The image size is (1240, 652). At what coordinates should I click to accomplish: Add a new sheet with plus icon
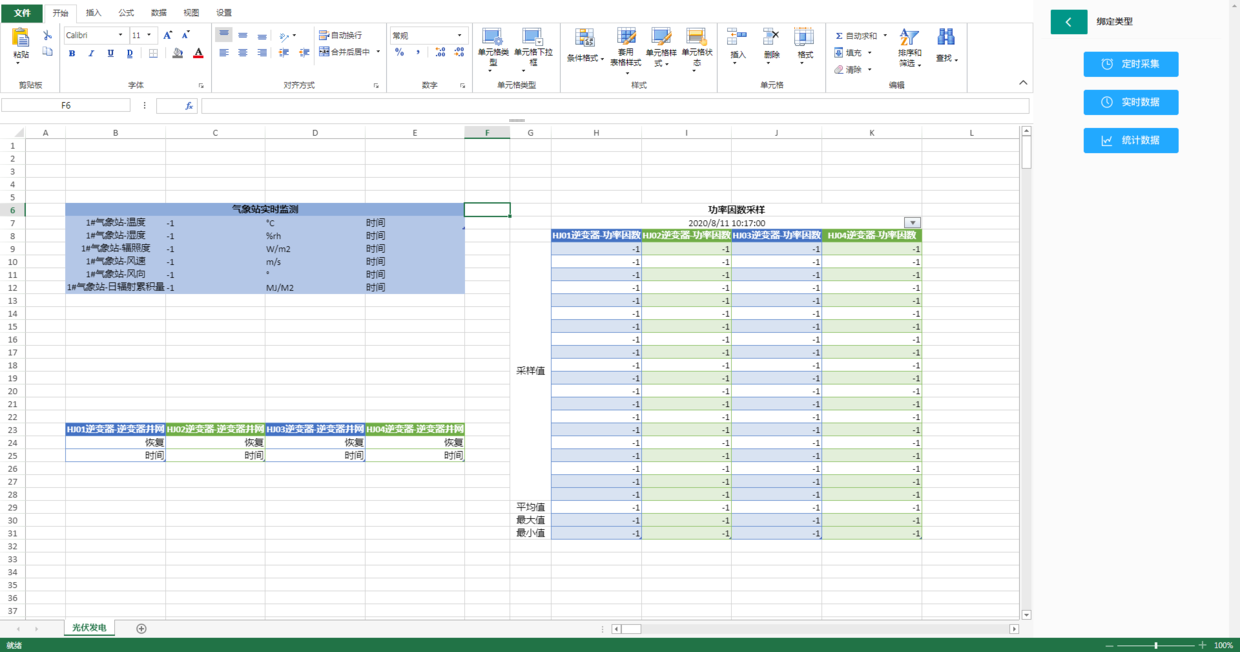coord(141,629)
